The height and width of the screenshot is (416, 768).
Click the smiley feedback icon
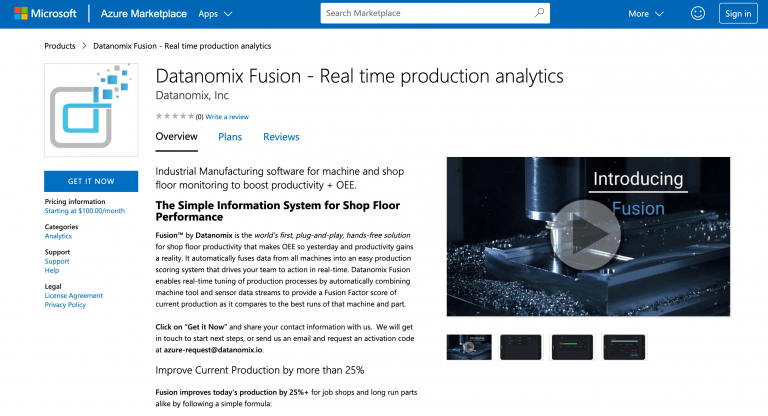click(x=698, y=13)
